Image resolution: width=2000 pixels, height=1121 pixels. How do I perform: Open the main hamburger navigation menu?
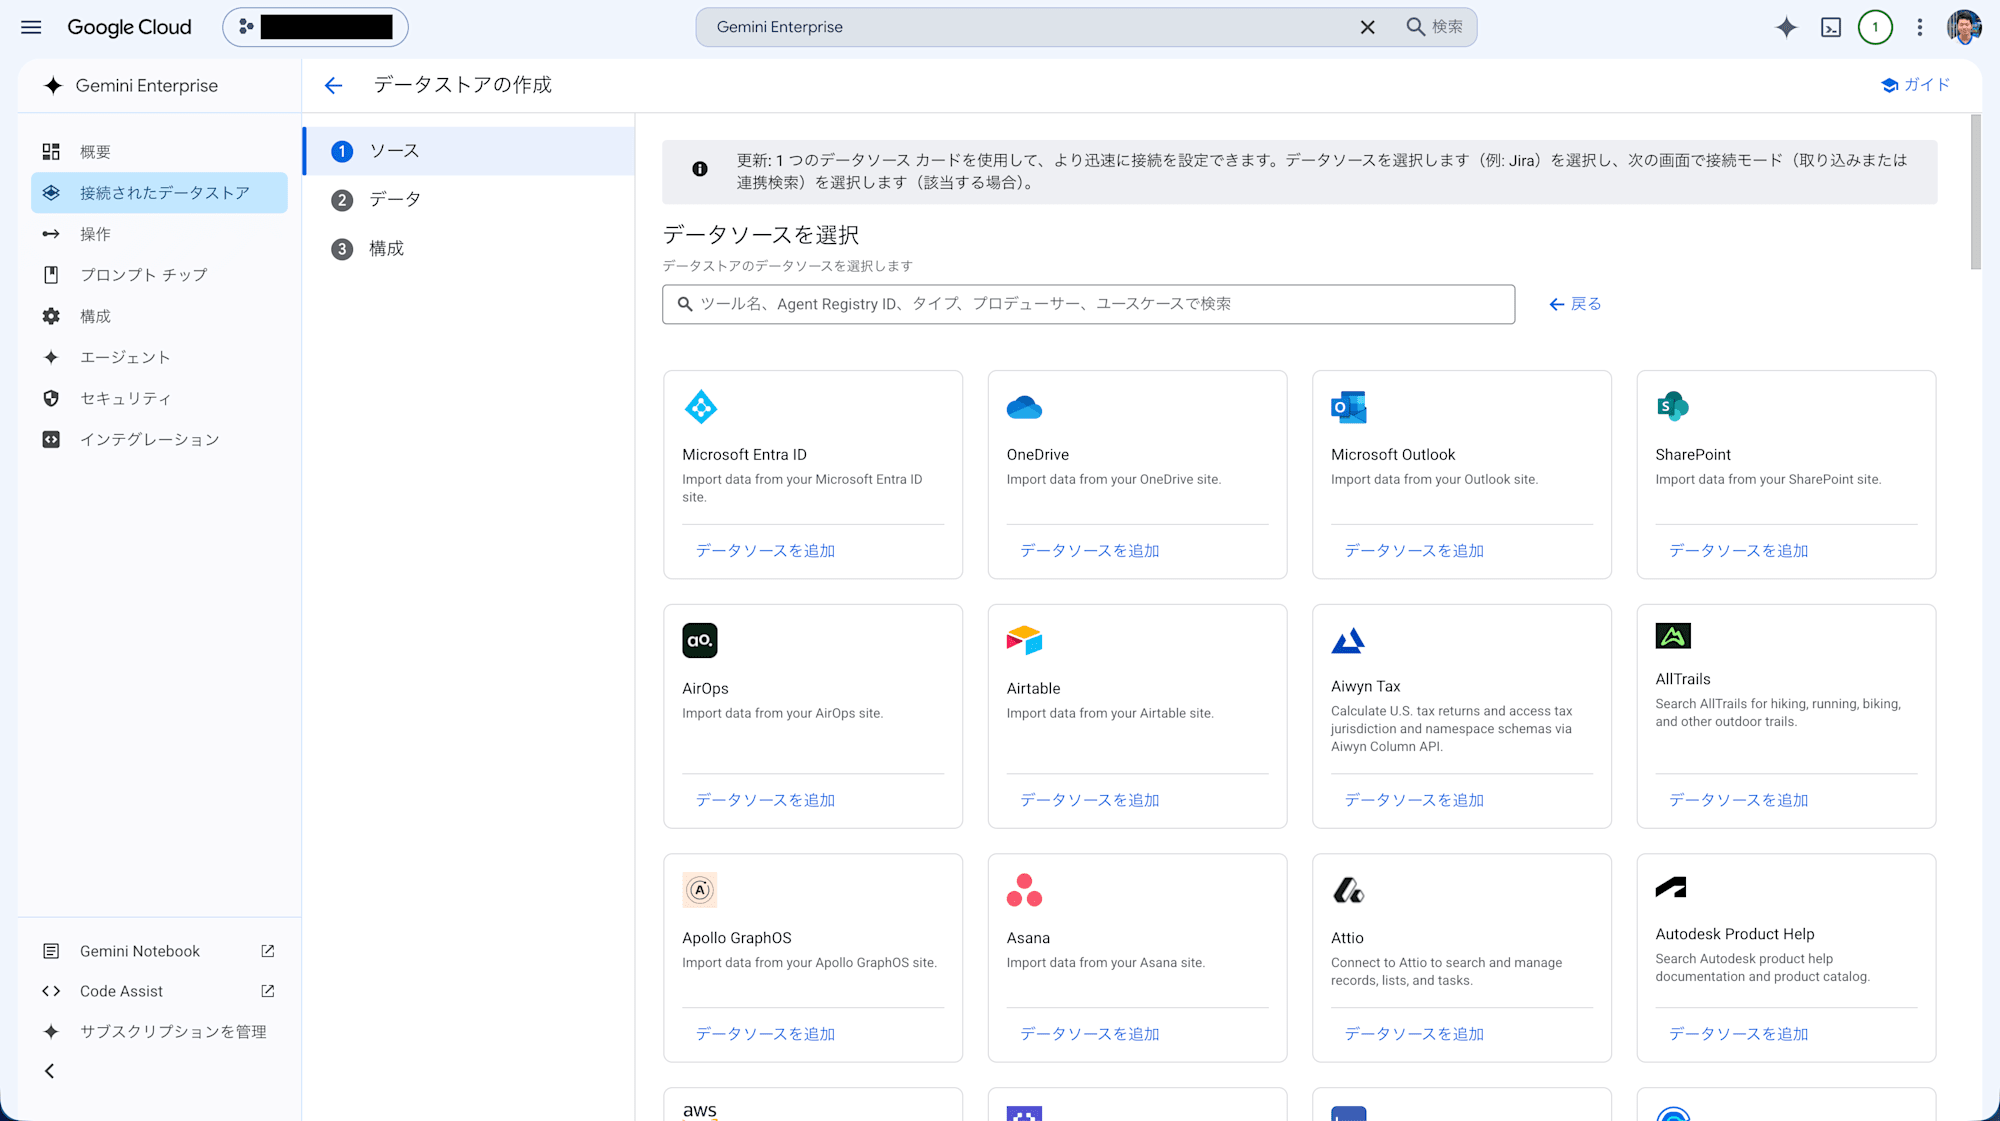click(31, 27)
